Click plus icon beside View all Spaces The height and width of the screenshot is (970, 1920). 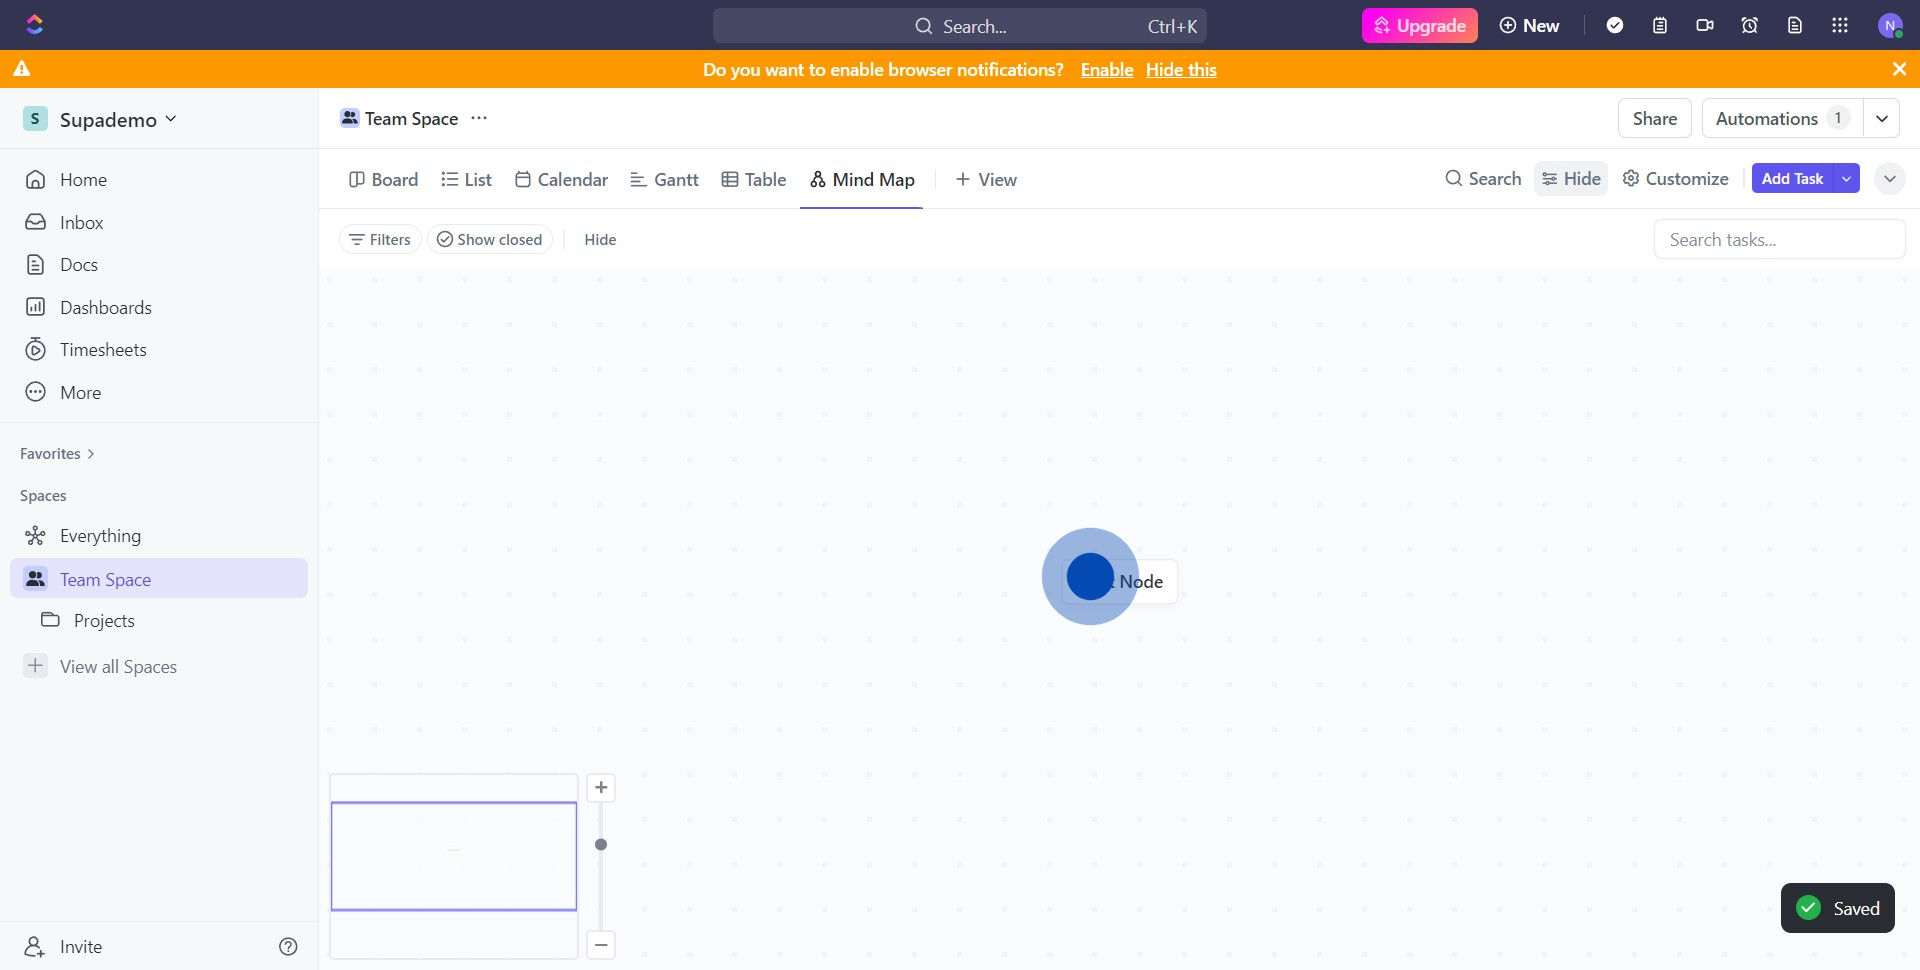click(35, 666)
